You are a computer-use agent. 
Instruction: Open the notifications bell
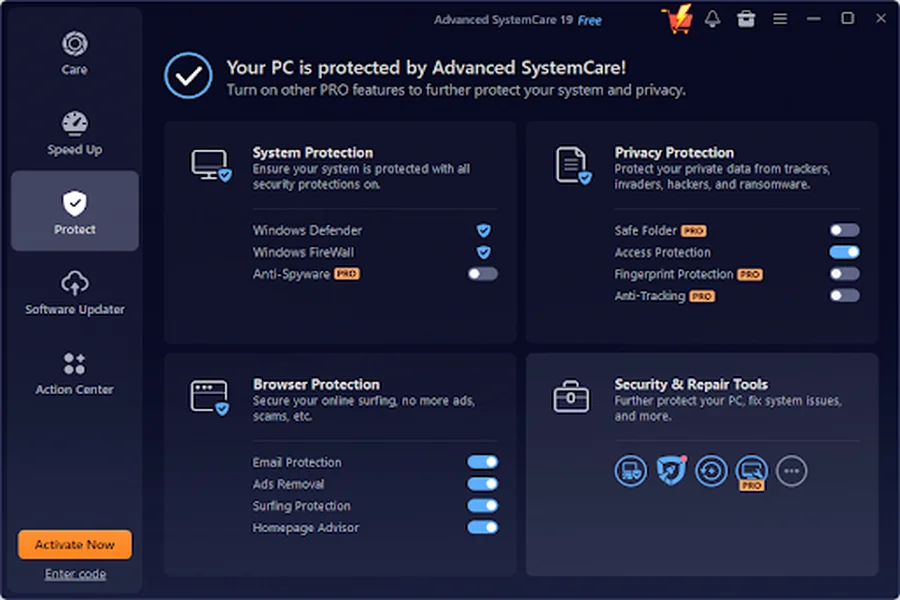click(712, 19)
